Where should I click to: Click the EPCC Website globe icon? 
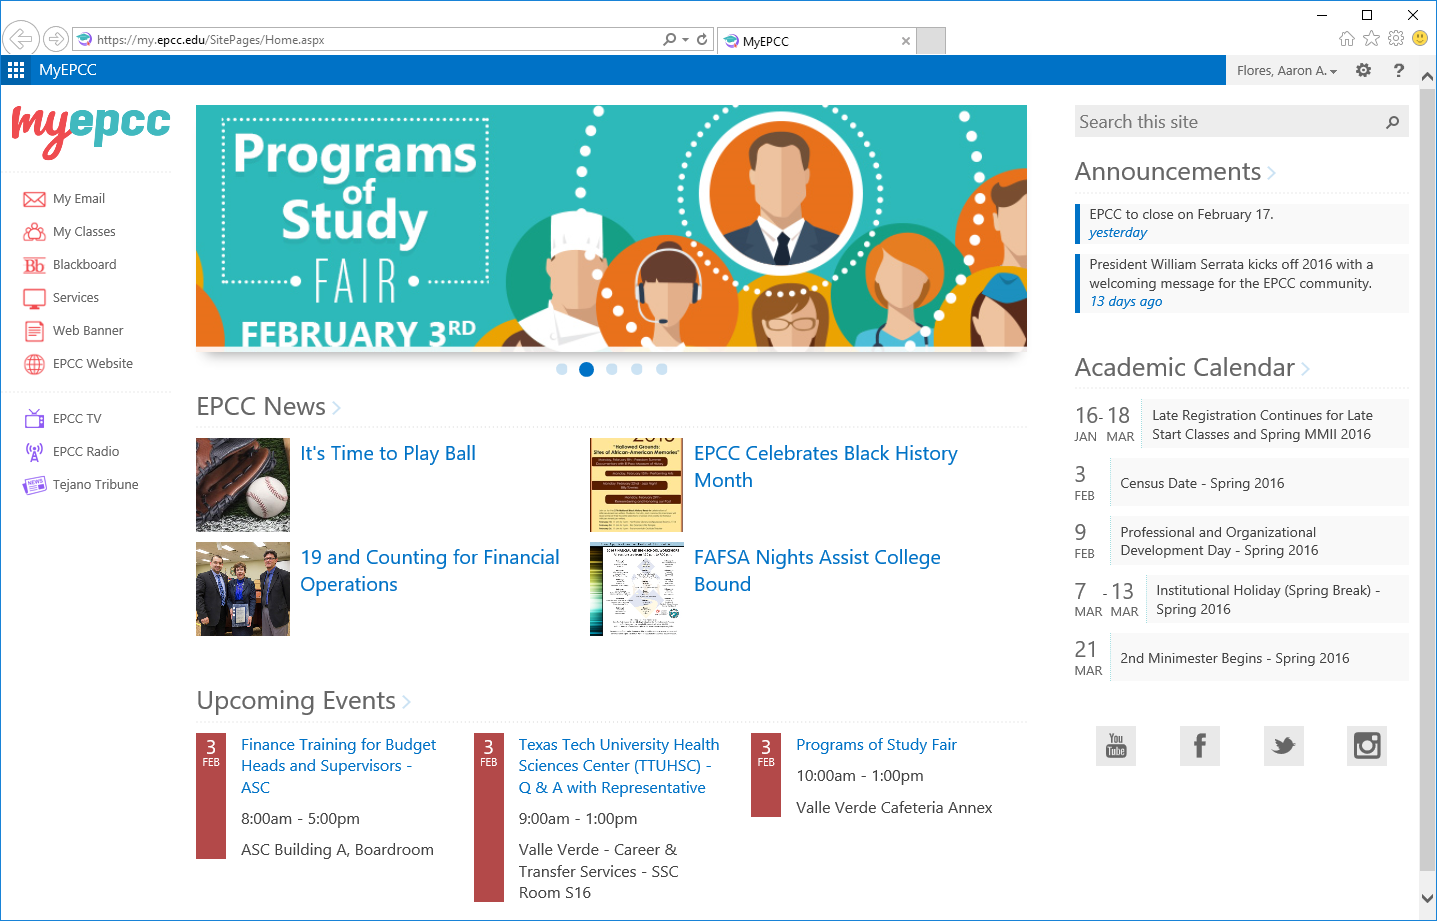pyautogui.click(x=34, y=364)
